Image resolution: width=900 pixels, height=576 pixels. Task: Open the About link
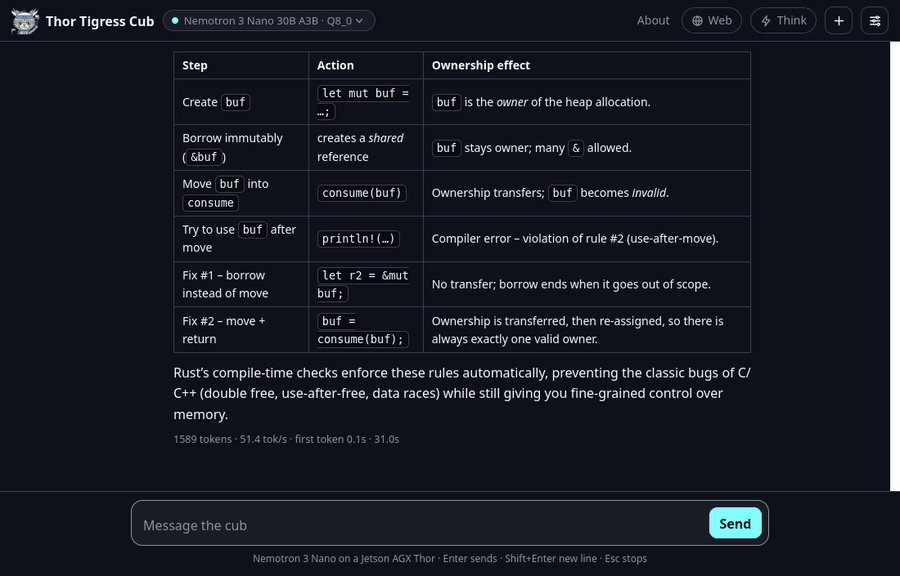(x=653, y=21)
